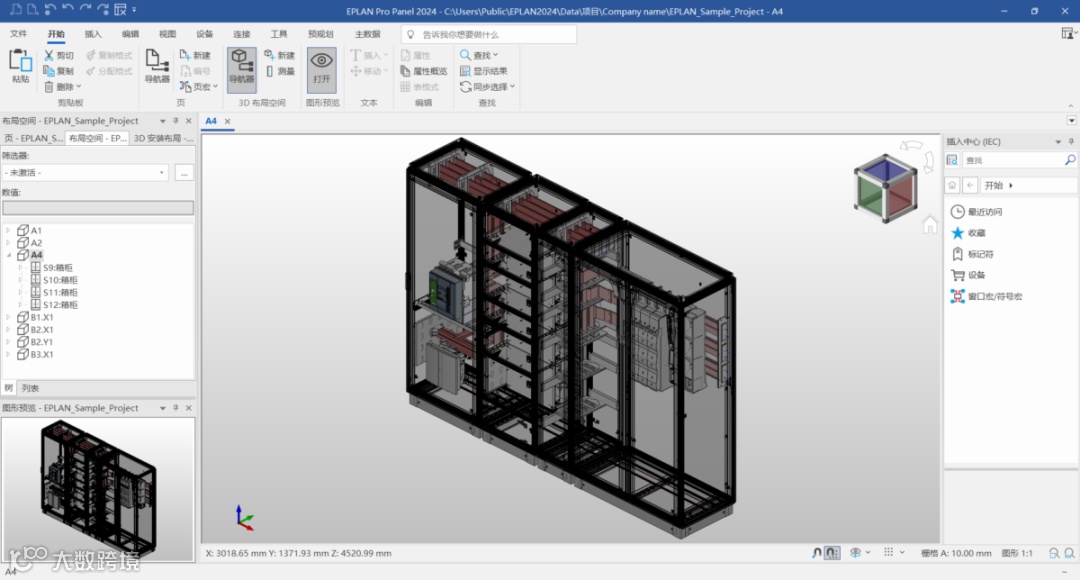Switch to the 工具 ribbon tab

(x=279, y=34)
